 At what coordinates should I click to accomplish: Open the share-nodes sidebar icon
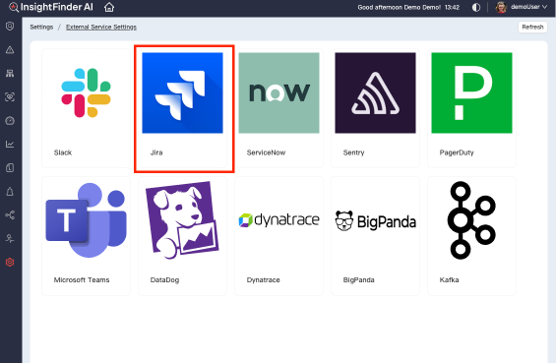pyautogui.click(x=10, y=215)
